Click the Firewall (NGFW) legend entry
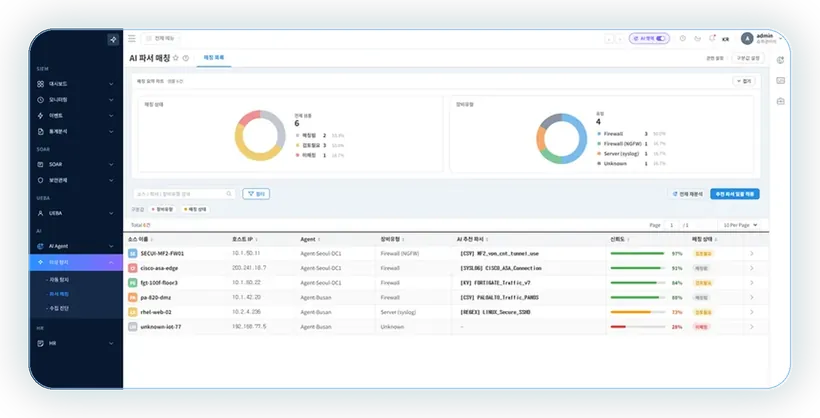The width and height of the screenshot is (820, 418). coord(631,143)
